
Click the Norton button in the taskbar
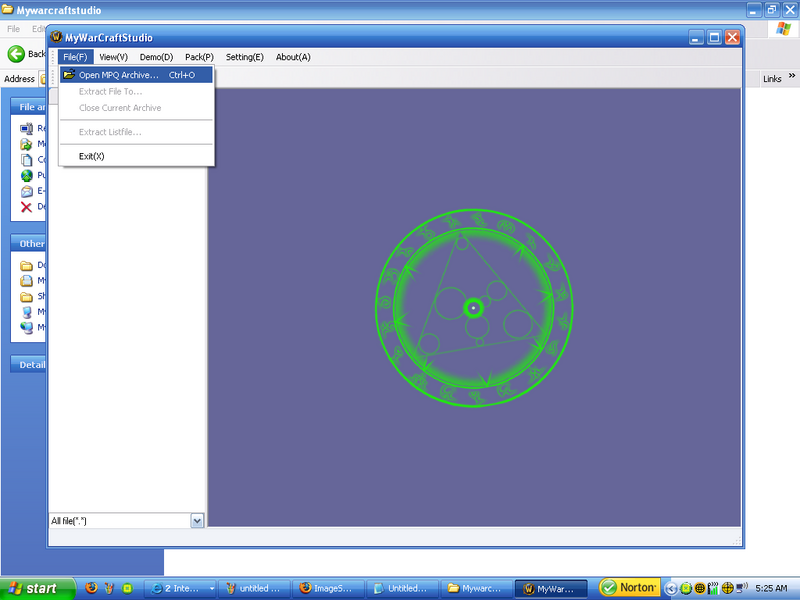629,588
